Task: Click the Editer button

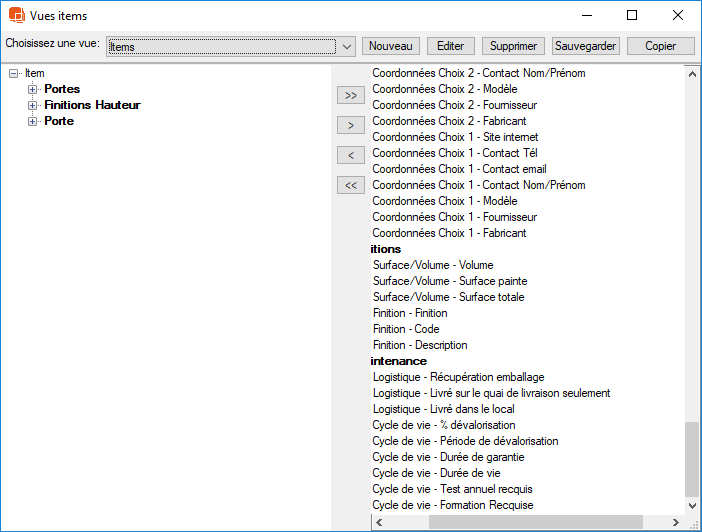Action: (x=450, y=46)
